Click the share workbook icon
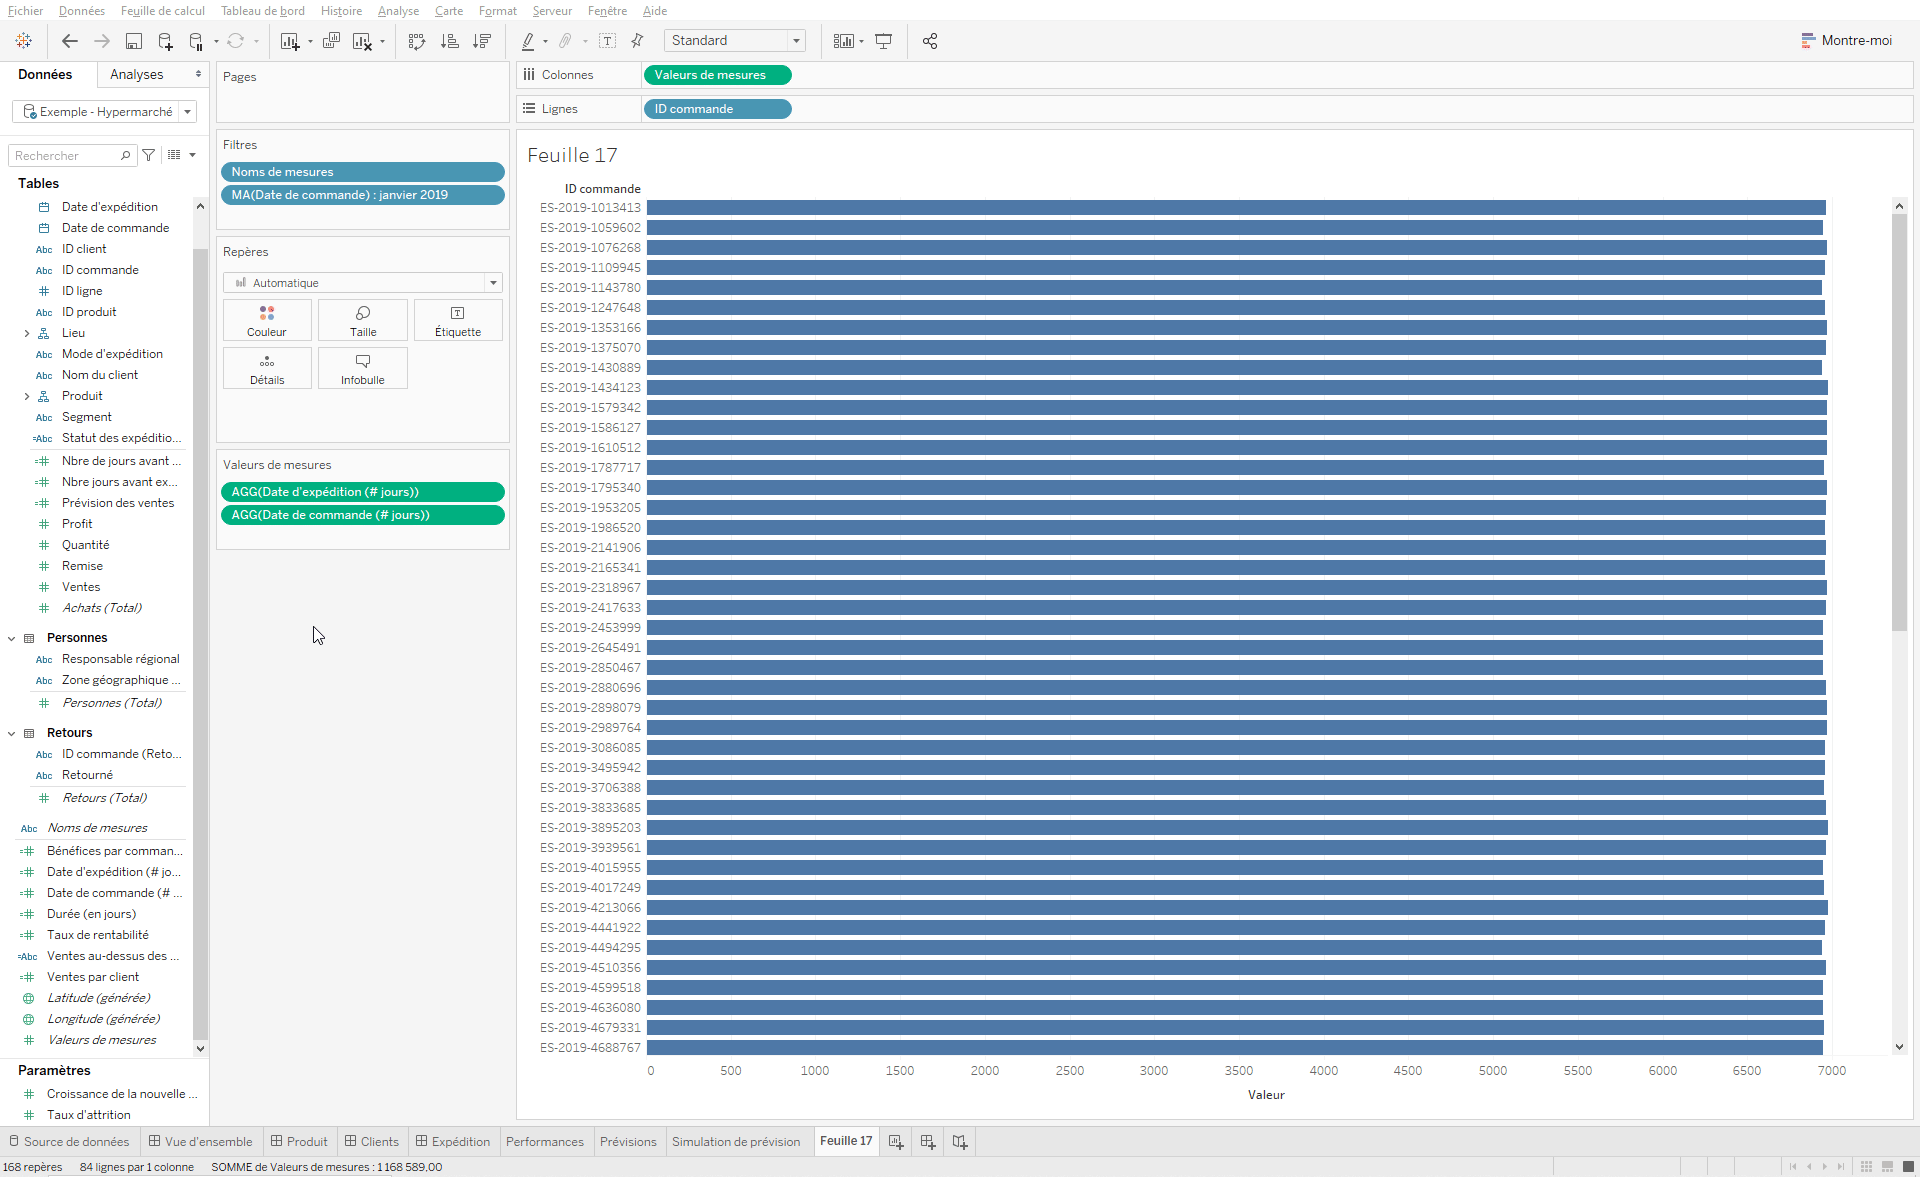Viewport: 1920px width, 1177px height. (x=930, y=41)
